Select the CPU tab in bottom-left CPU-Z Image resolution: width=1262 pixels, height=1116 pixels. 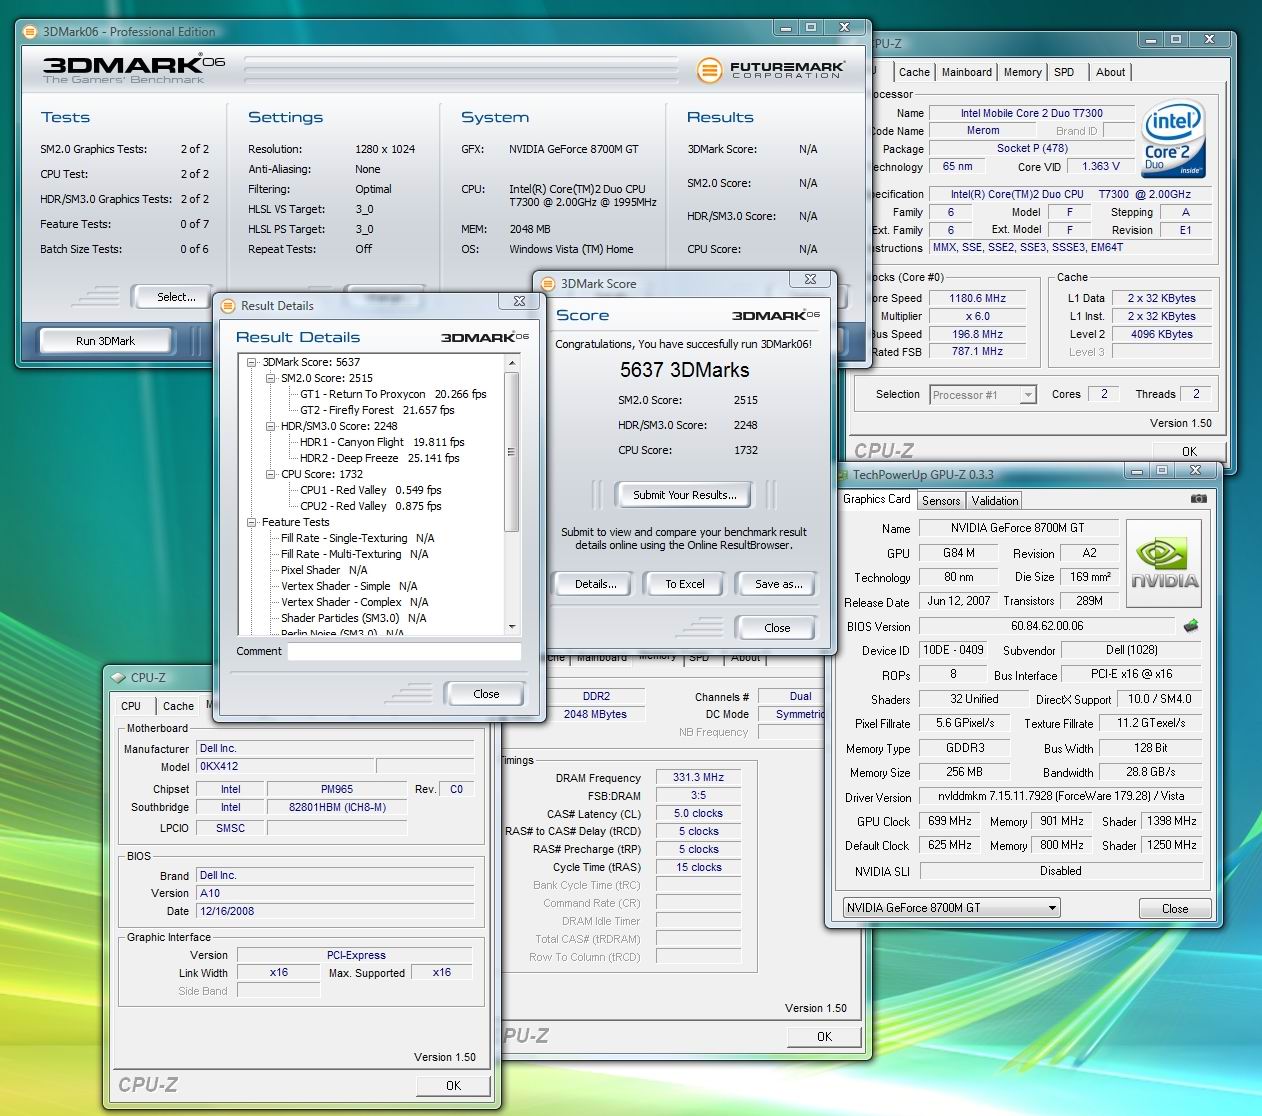131,705
